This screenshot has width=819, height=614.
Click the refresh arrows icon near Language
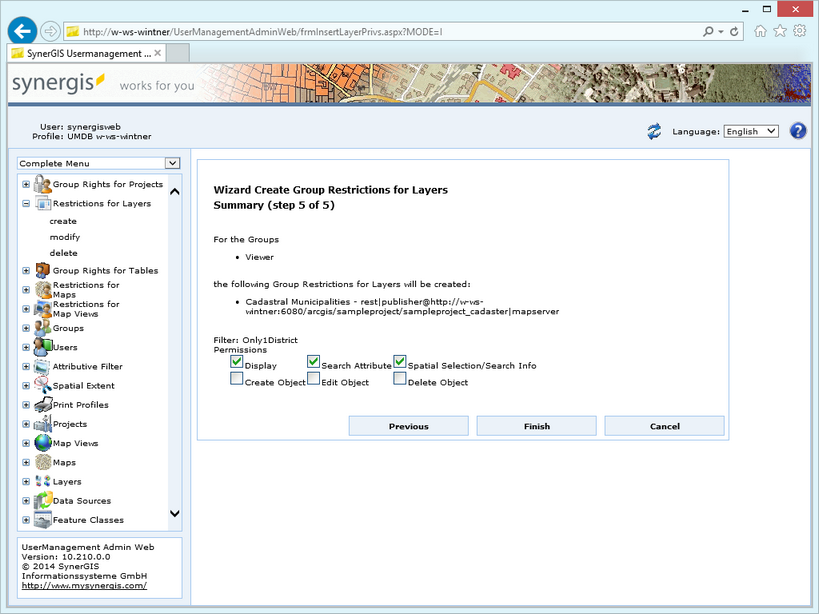pyautogui.click(x=656, y=129)
